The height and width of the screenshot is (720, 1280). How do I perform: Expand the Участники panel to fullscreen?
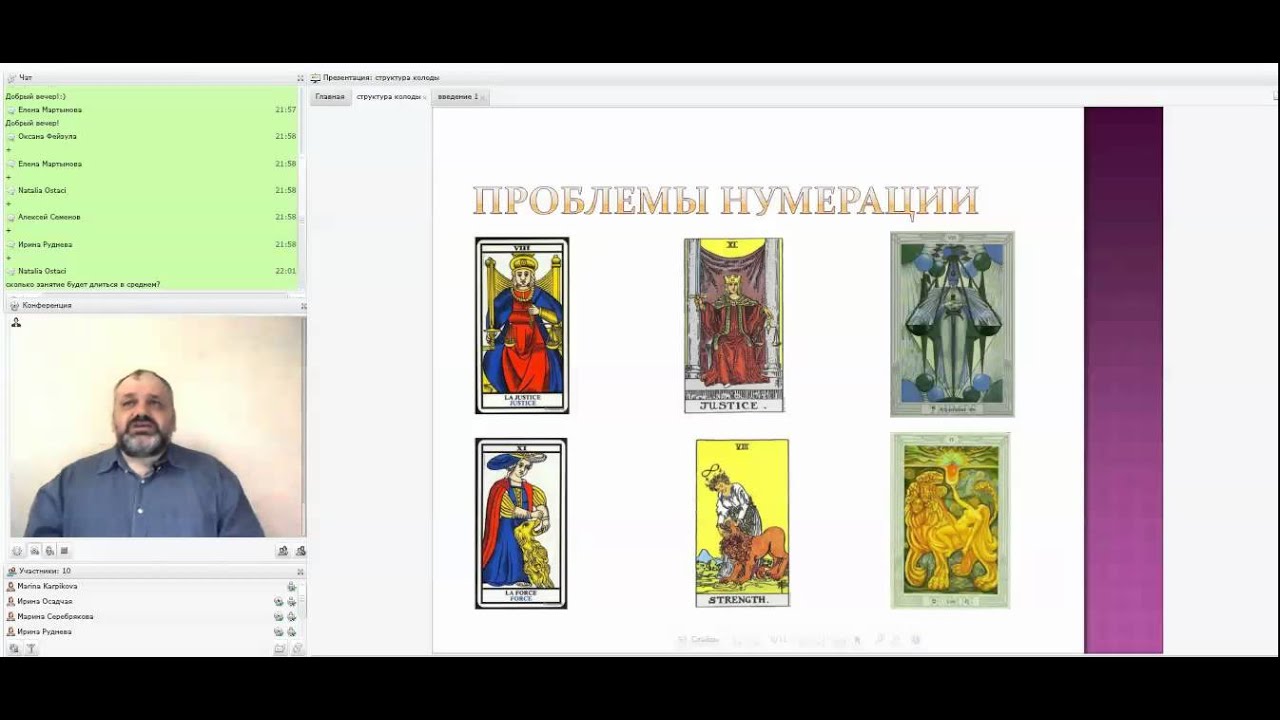tap(300, 572)
